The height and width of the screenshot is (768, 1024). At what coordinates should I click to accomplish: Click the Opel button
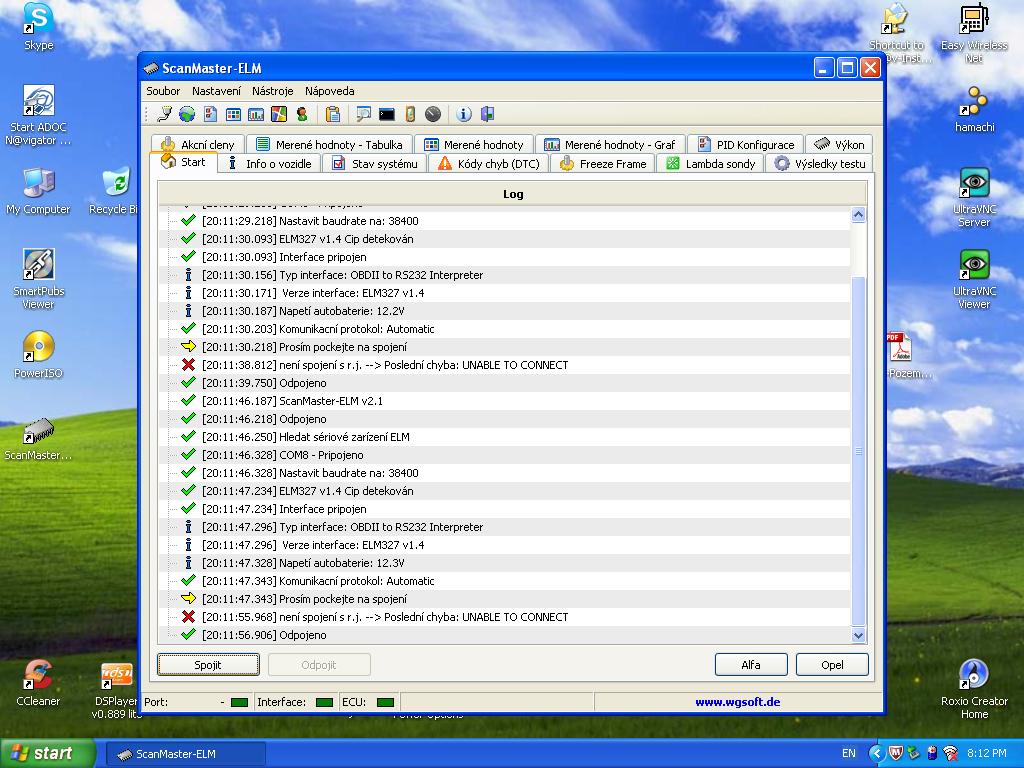coord(832,665)
